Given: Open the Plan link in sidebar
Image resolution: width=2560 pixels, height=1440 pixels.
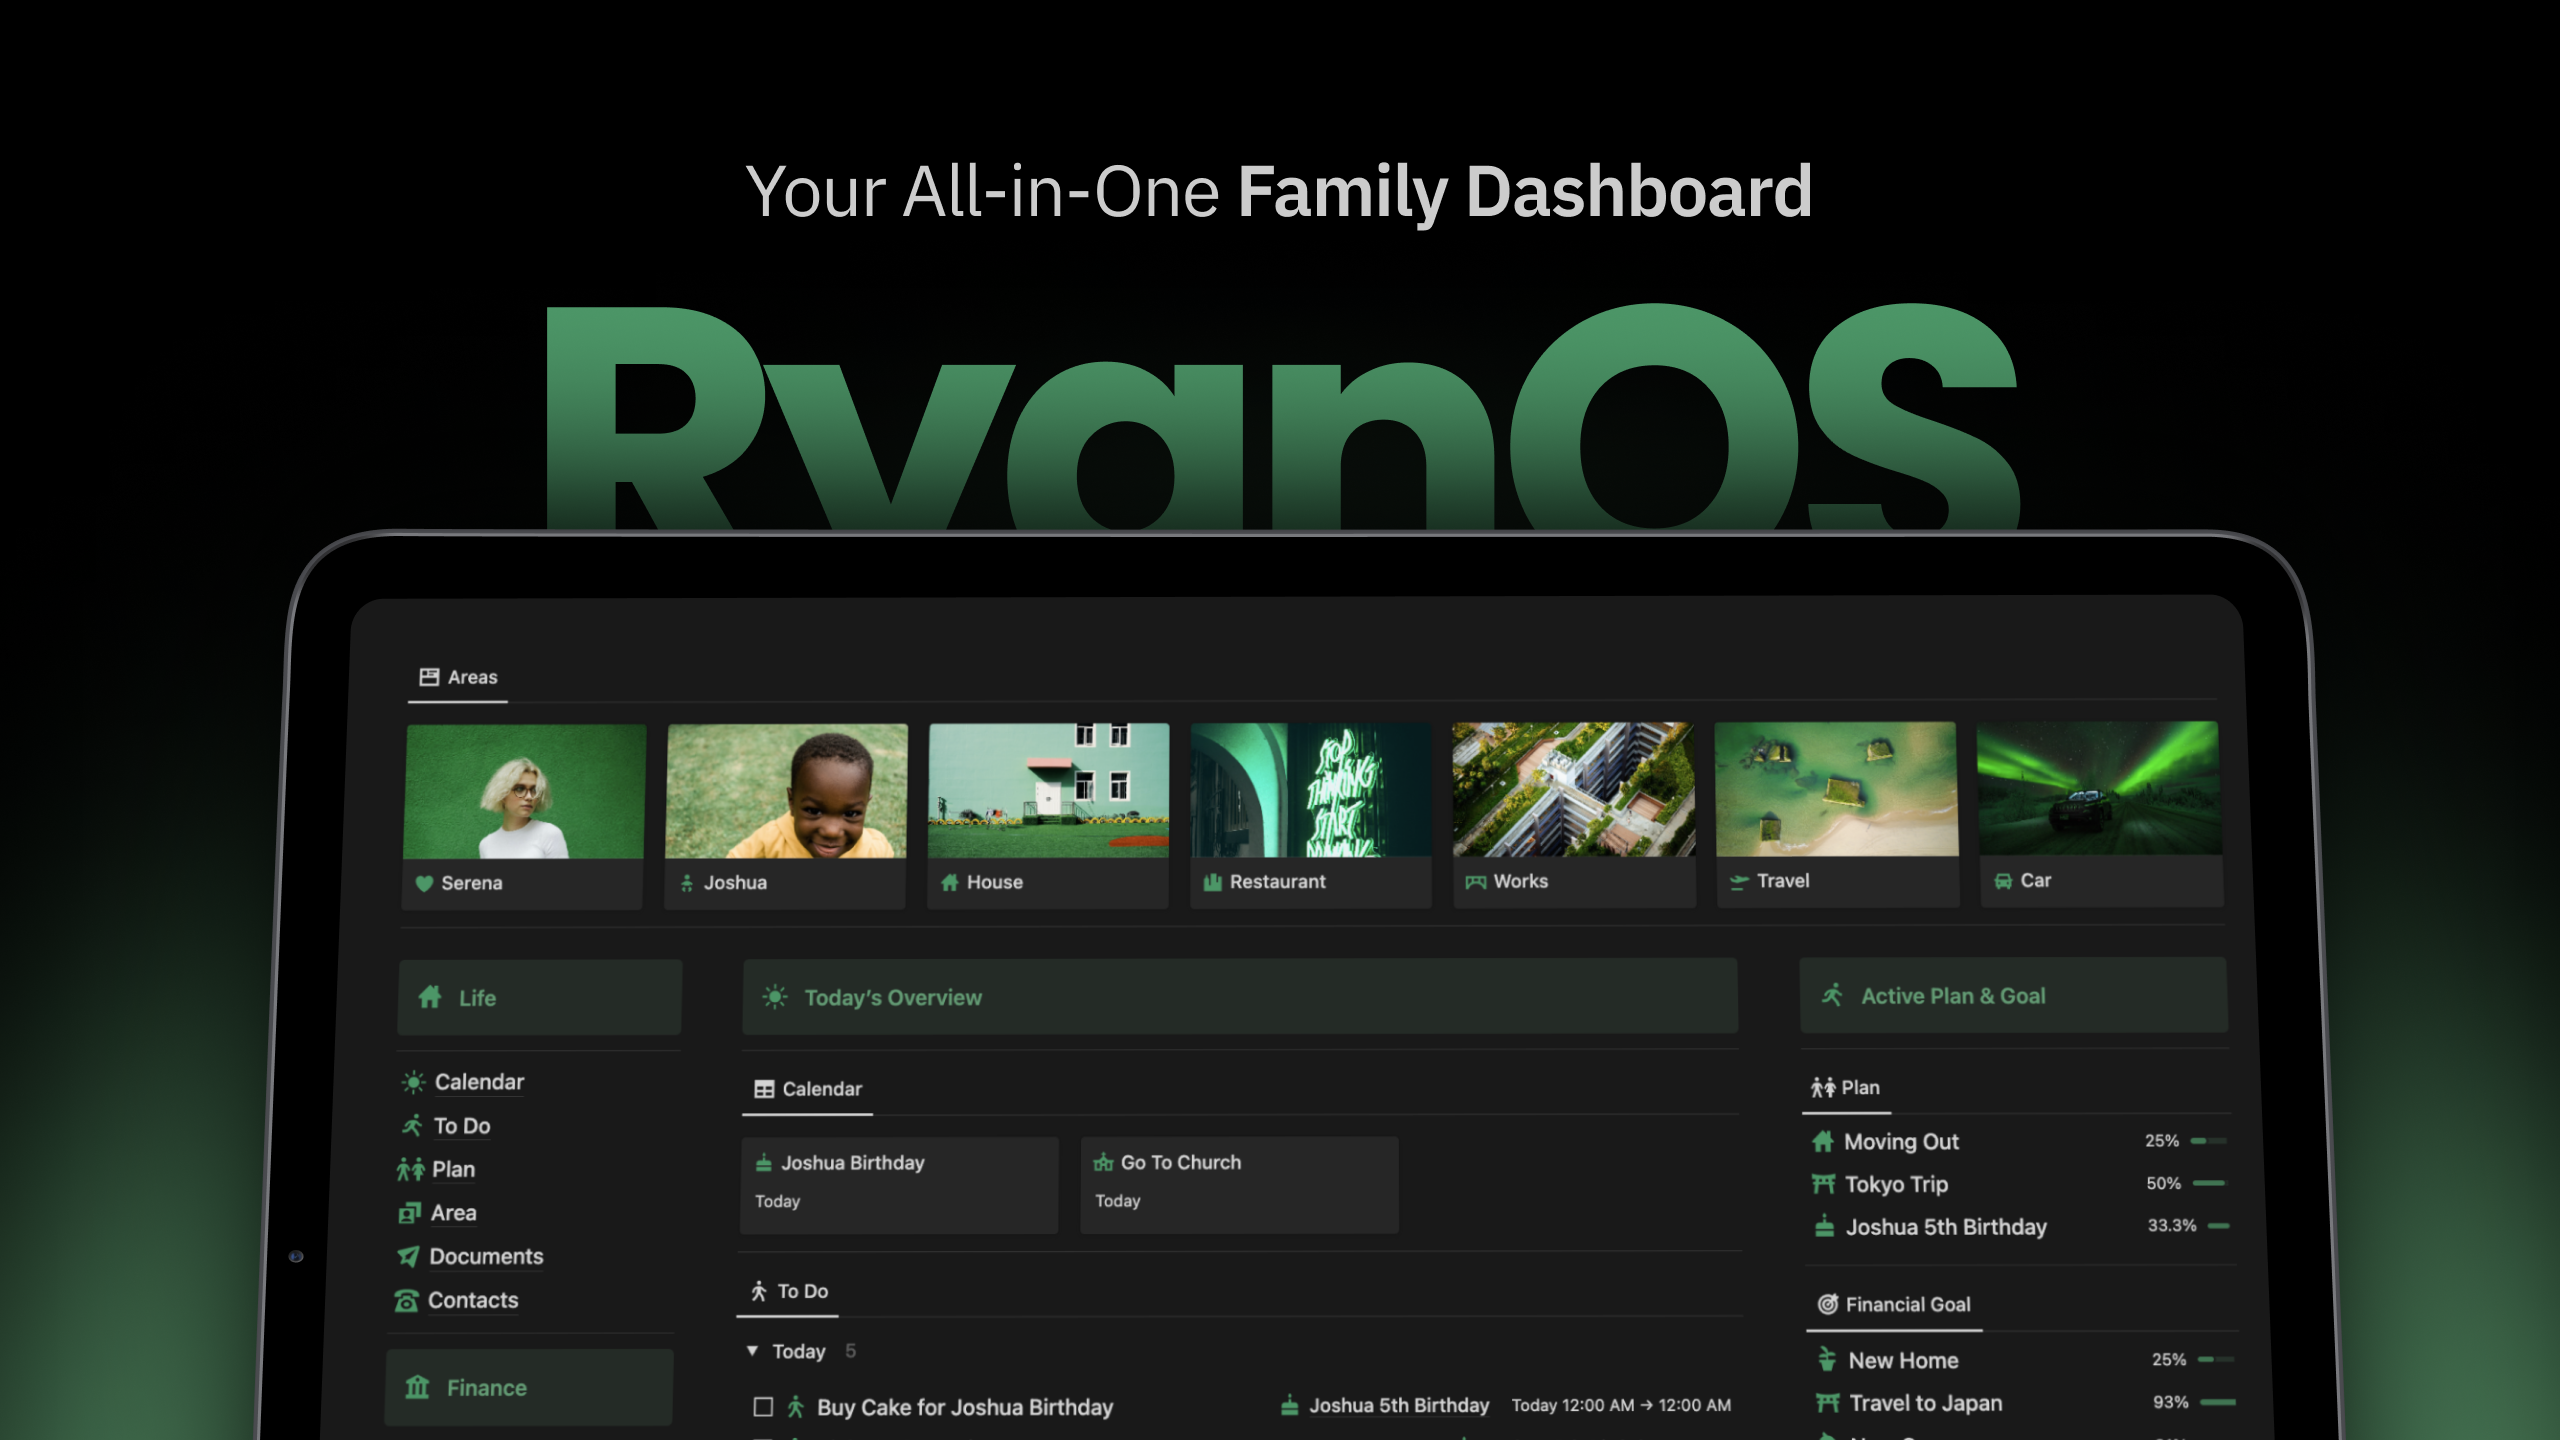Looking at the screenshot, I should 453,1169.
